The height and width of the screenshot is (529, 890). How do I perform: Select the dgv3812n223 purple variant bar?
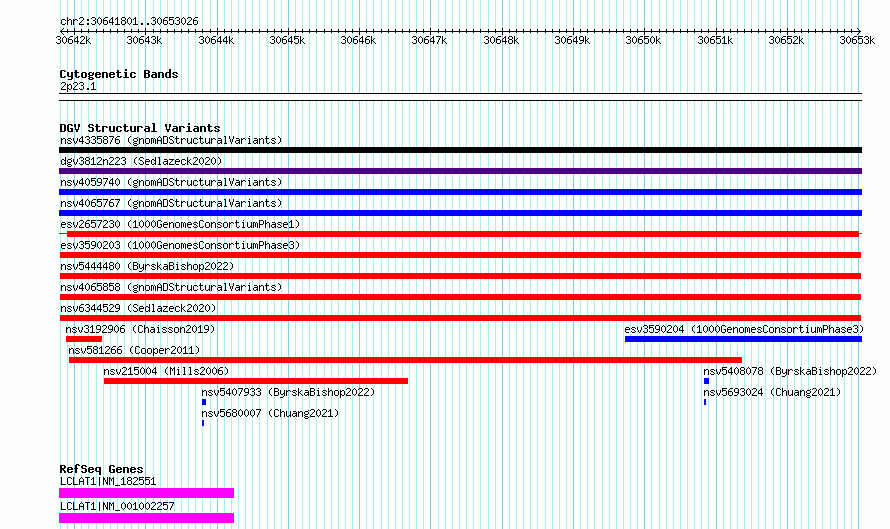click(x=460, y=171)
